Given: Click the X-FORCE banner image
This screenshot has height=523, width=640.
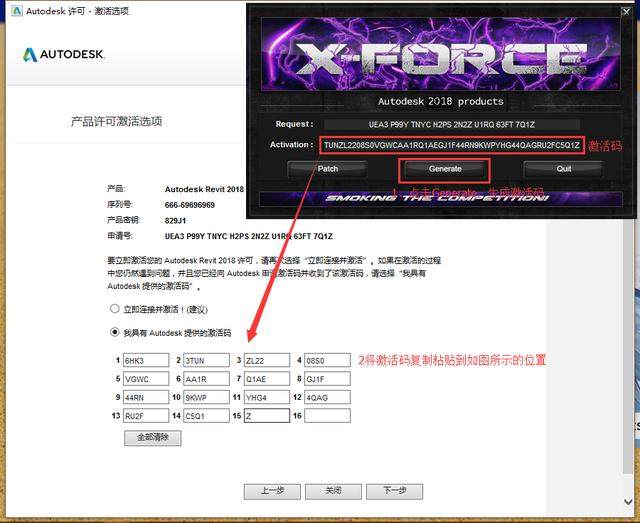Looking at the screenshot, I should click(x=440, y=54).
